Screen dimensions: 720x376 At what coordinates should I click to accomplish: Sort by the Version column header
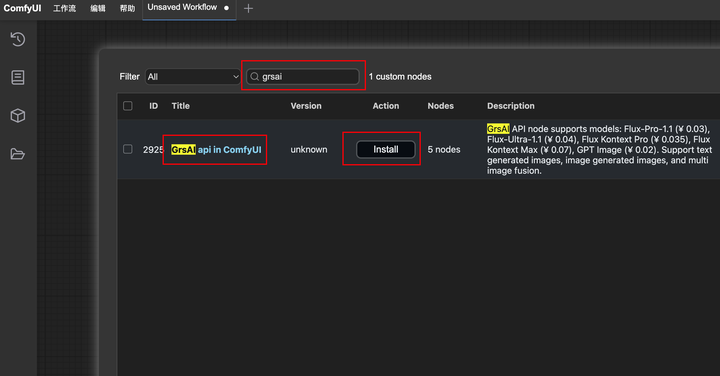tap(306, 106)
